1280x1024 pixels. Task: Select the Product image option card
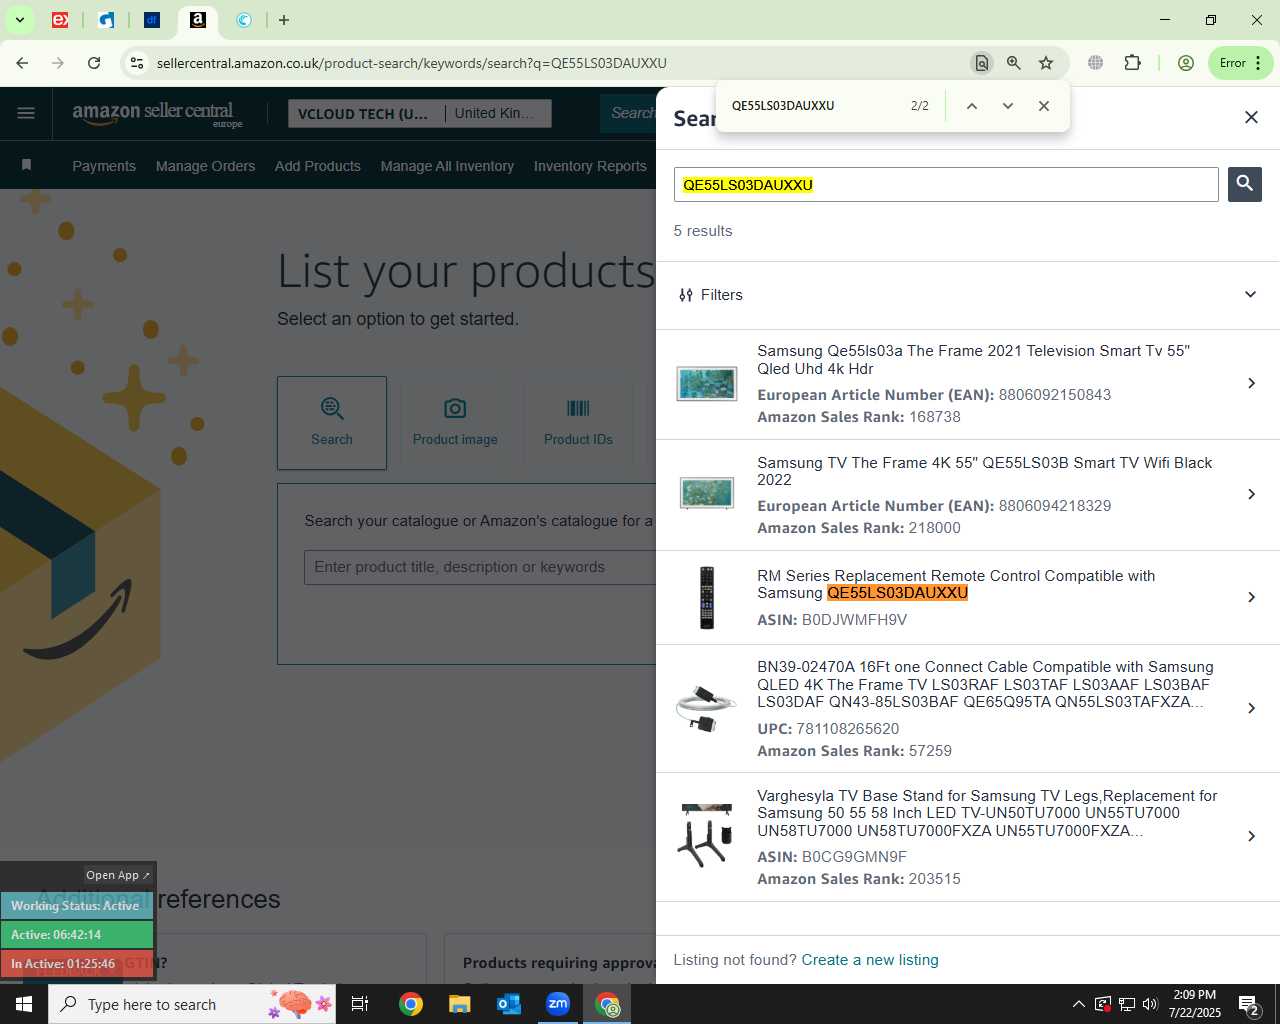coord(455,423)
